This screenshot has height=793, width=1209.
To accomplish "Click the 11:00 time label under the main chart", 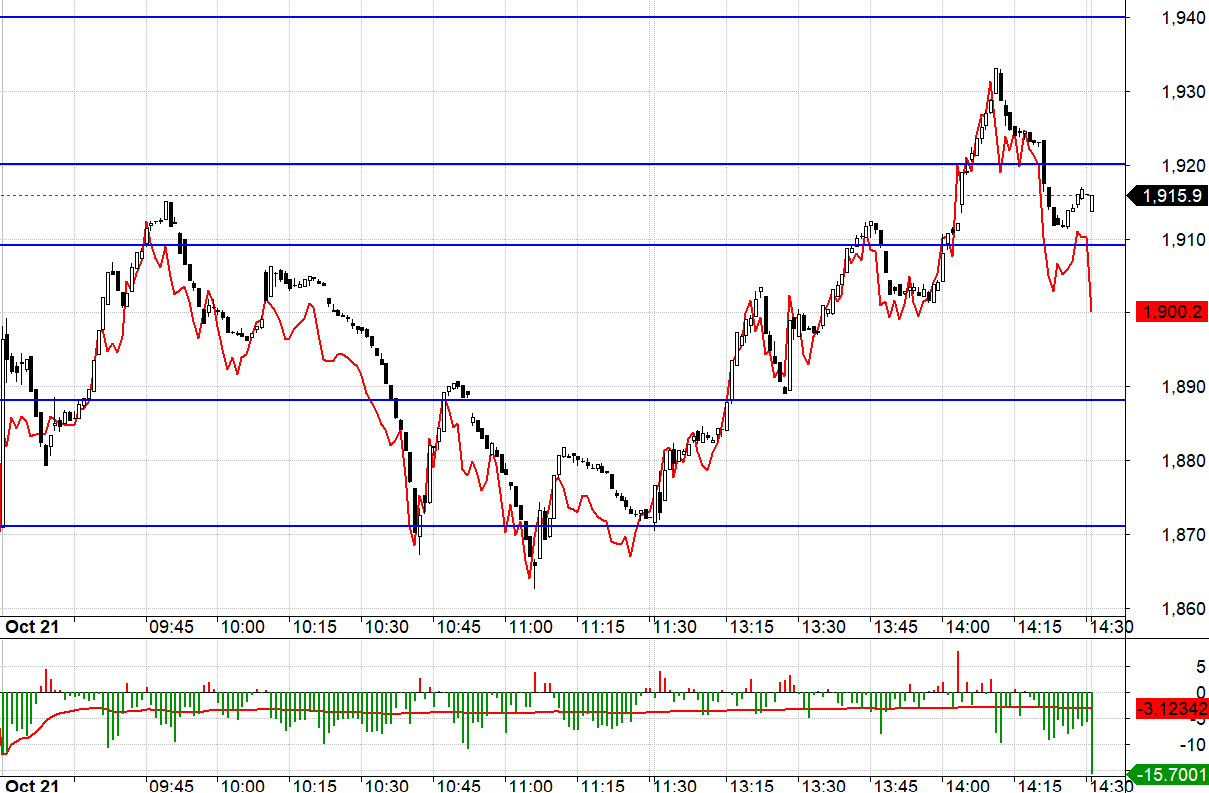I will (x=530, y=627).
